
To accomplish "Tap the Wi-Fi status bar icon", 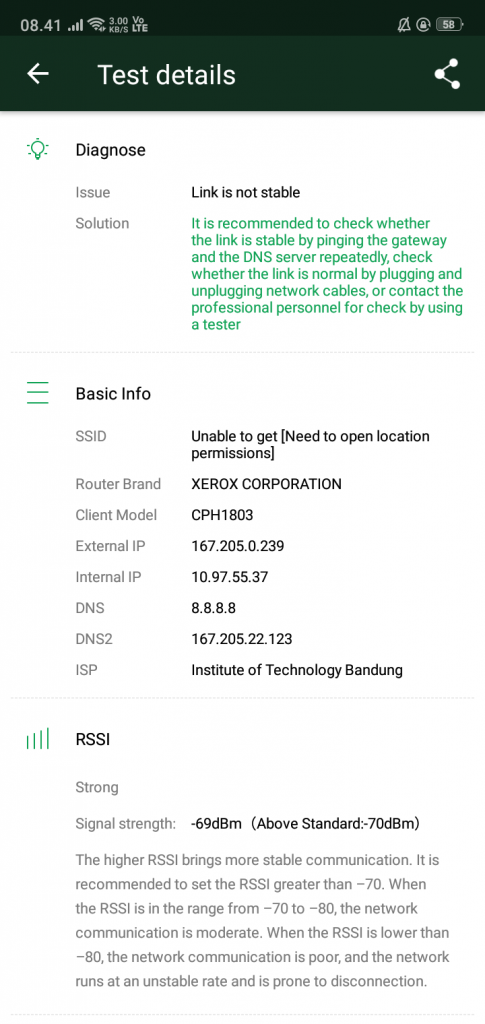I will pos(97,25).
